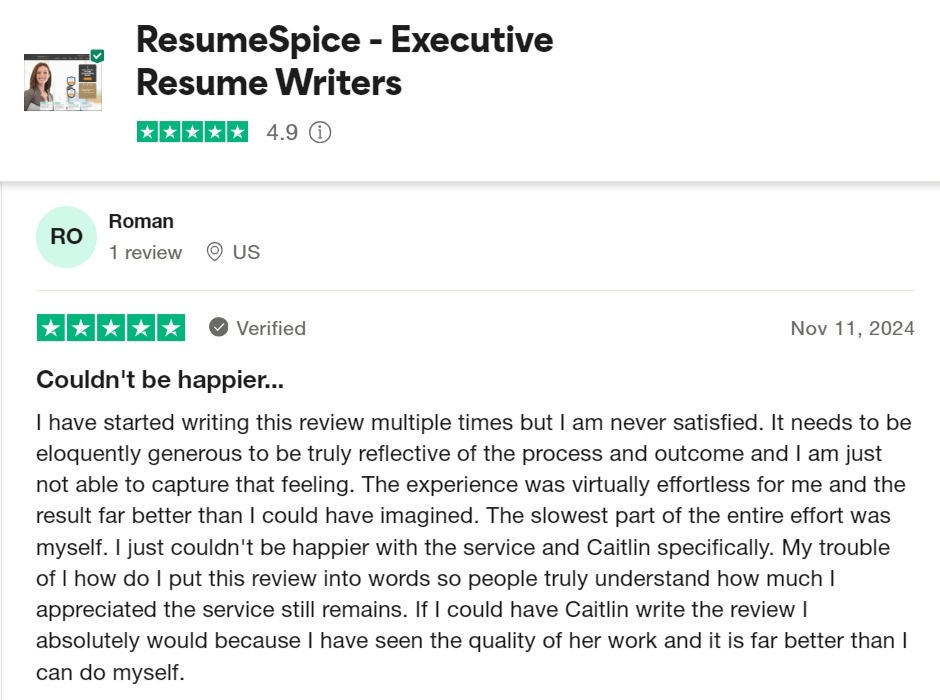Click the info icon beside the 4.9 rating
This screenshot has height=700, width=940.
(x=320, y=132)
